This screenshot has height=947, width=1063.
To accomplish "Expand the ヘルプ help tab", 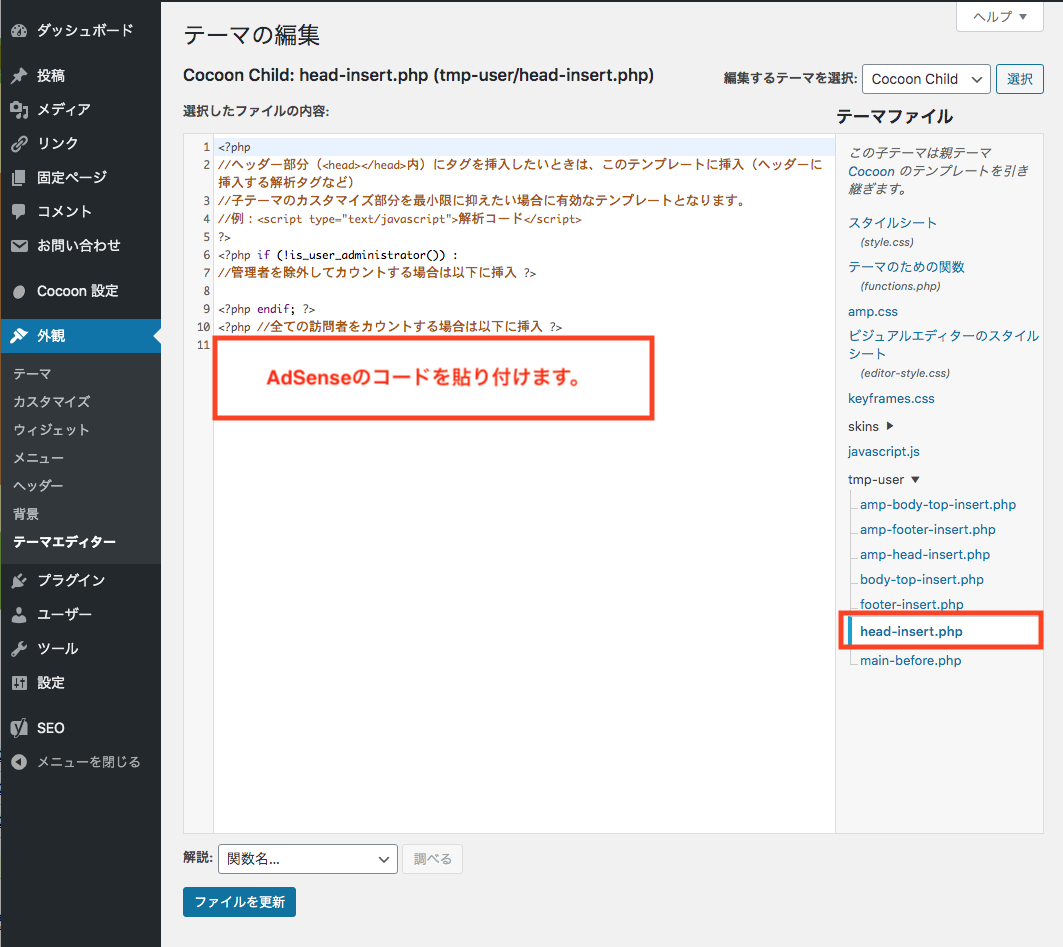I will pyautogui.click(x=999, y=16).
